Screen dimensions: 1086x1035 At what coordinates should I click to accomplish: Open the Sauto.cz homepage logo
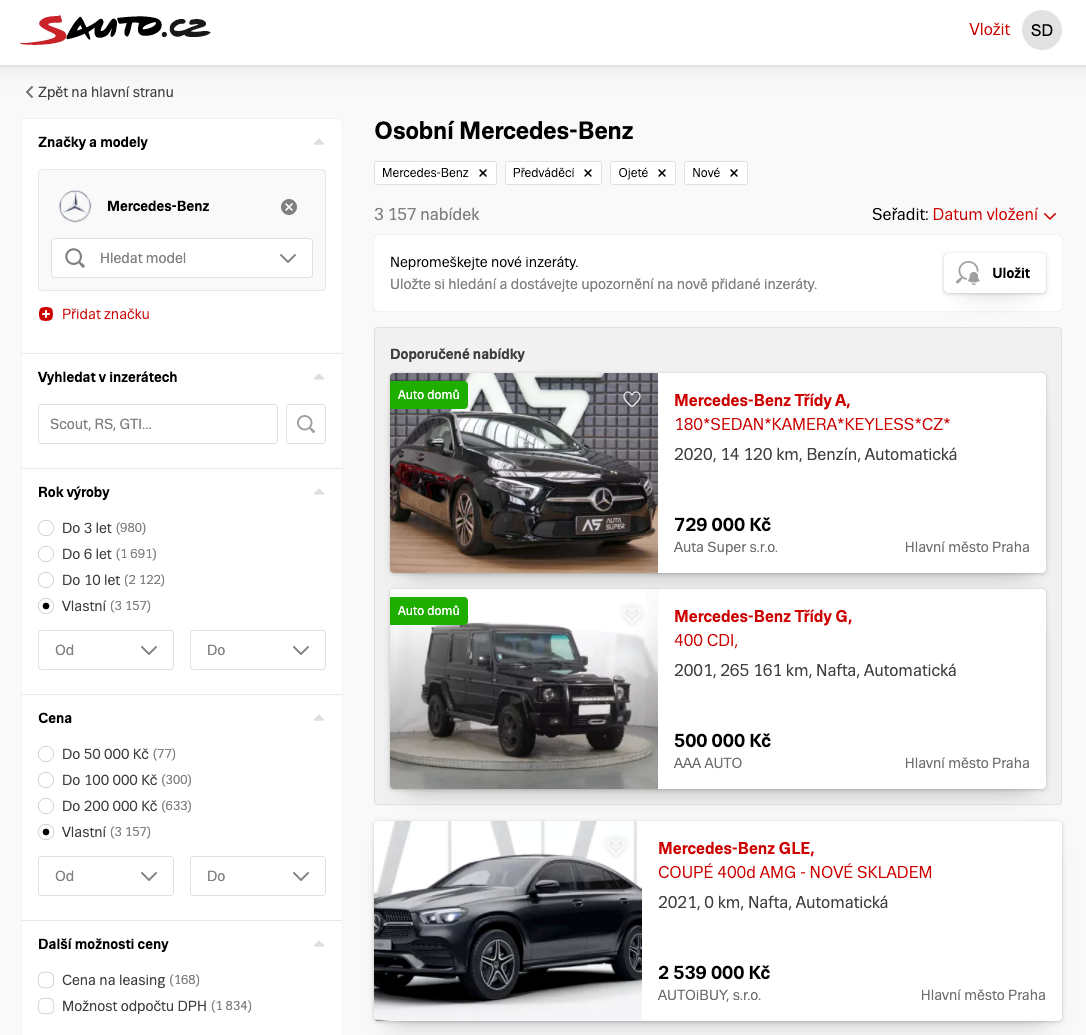point(115,29)
